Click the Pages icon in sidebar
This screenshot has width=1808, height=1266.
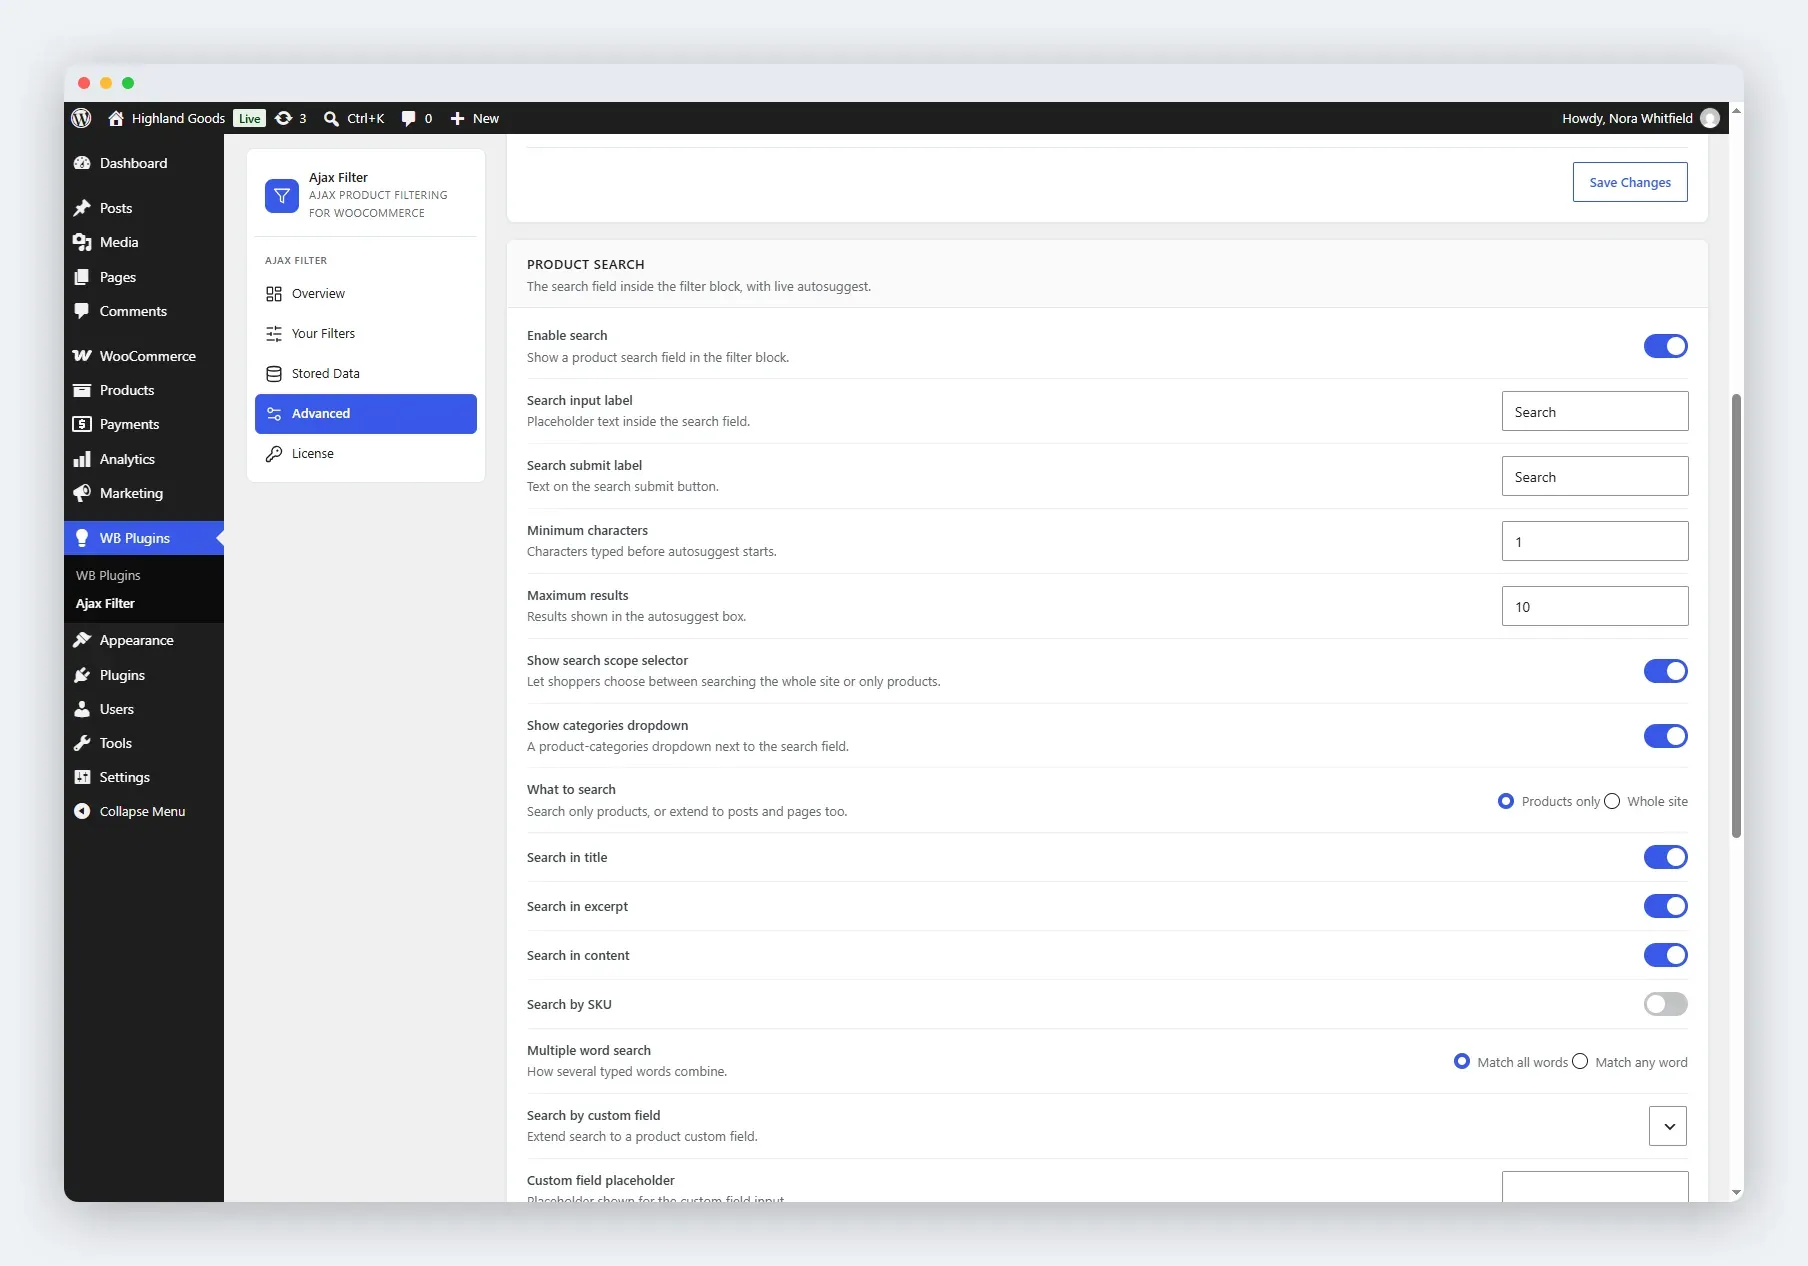82,277
